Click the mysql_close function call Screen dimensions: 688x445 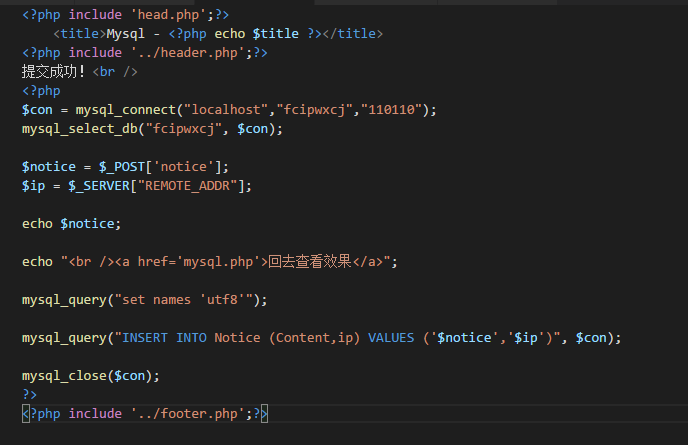tap(91, 376)
